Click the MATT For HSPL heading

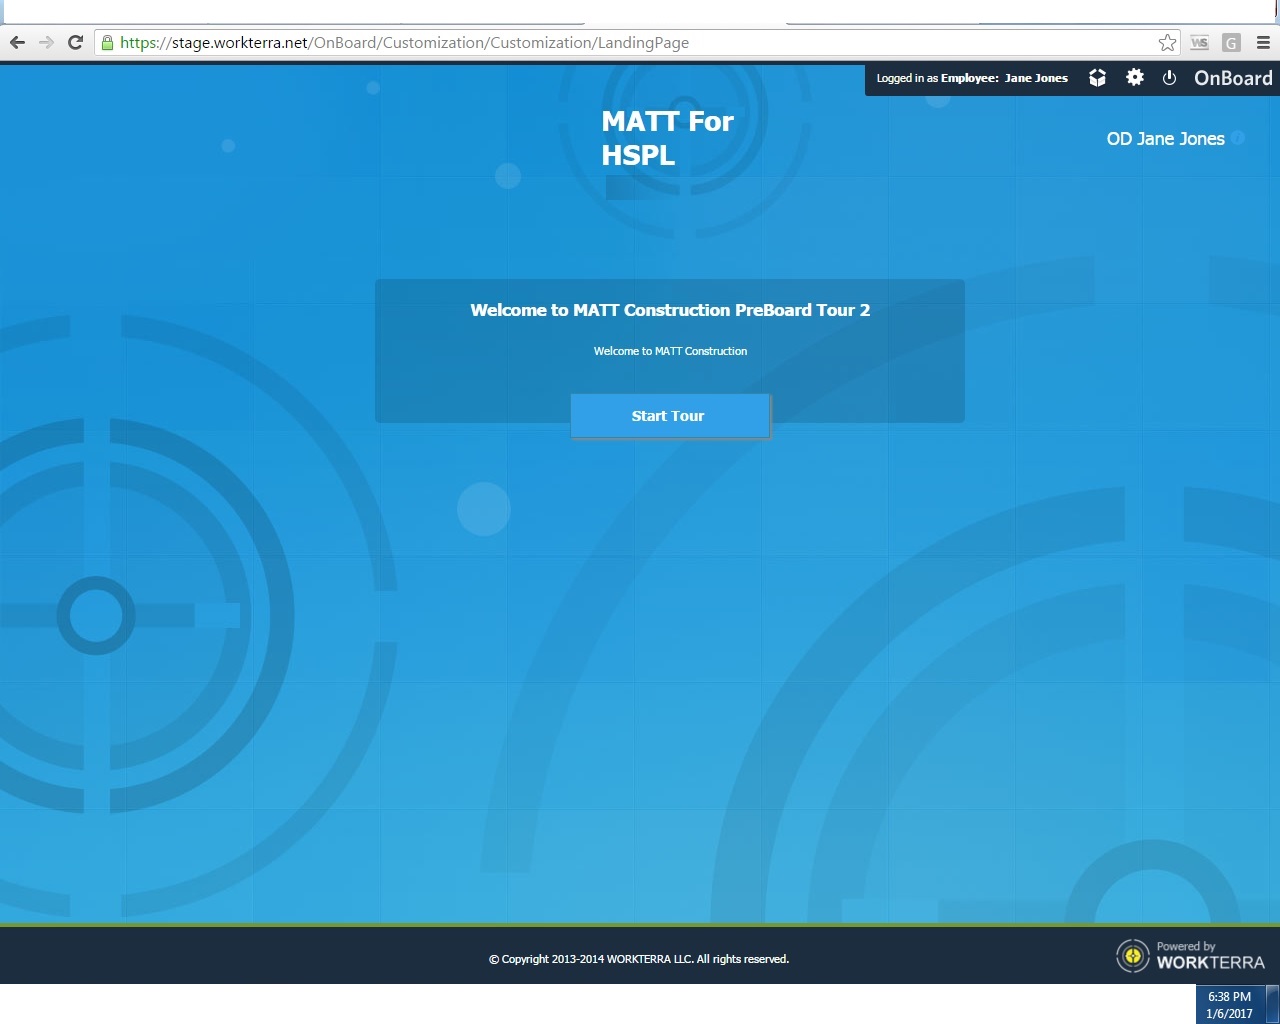[667, 138]
